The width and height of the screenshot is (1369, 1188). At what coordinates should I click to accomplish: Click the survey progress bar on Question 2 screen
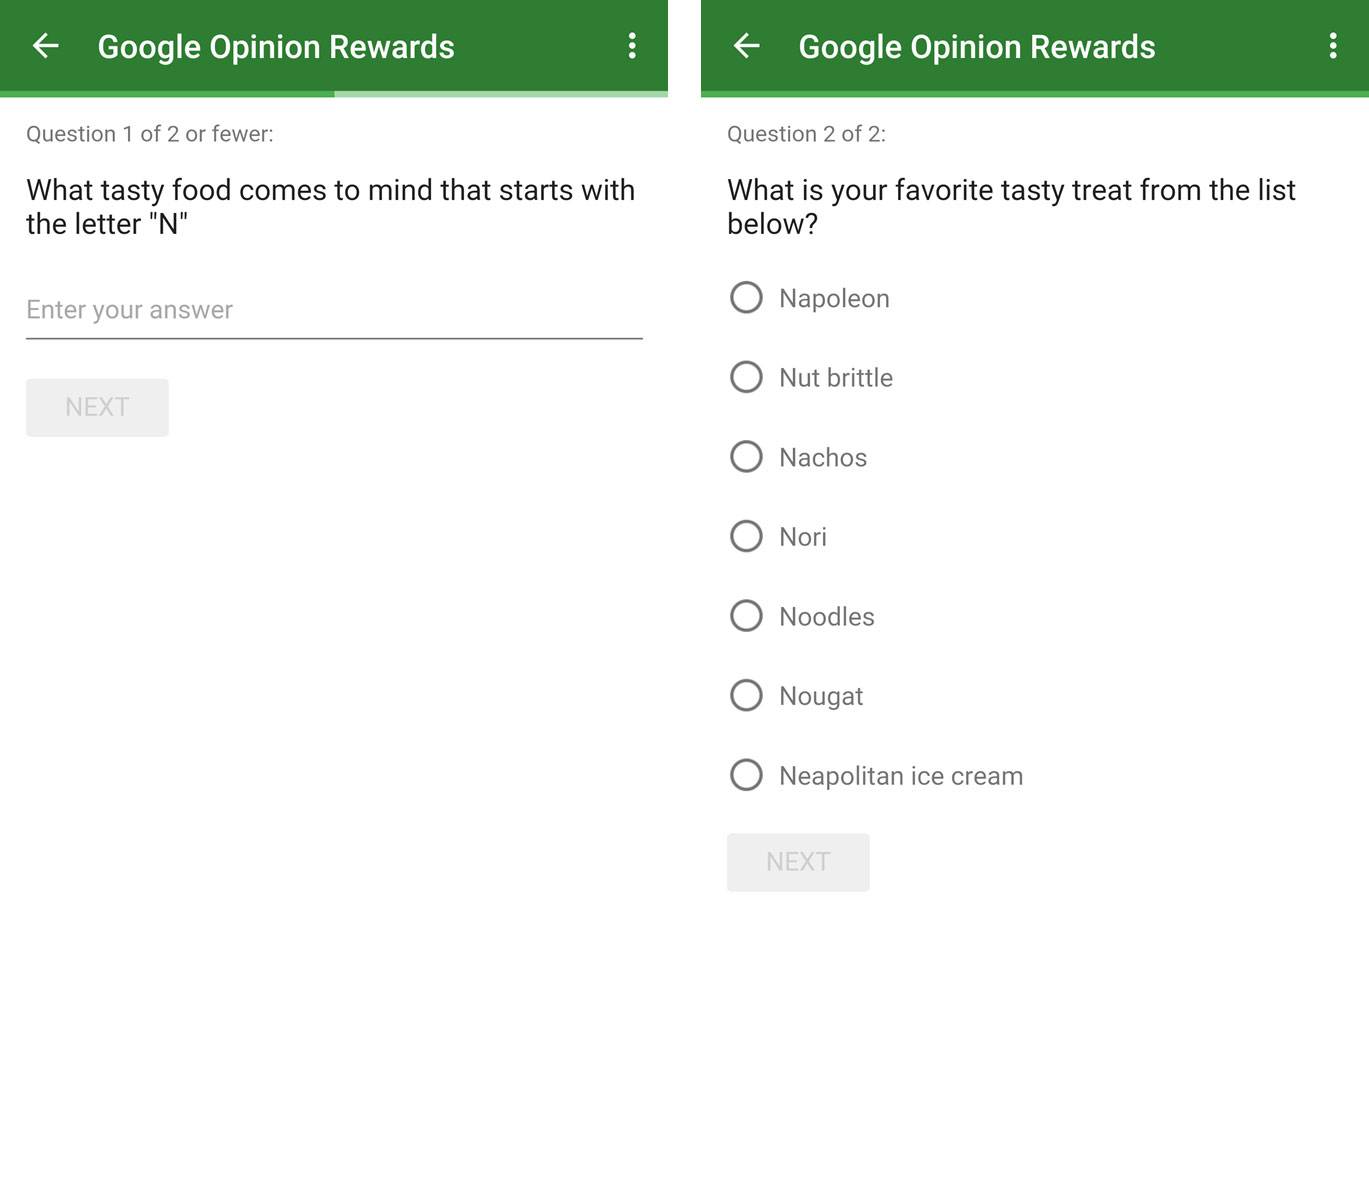(1035, 94)
